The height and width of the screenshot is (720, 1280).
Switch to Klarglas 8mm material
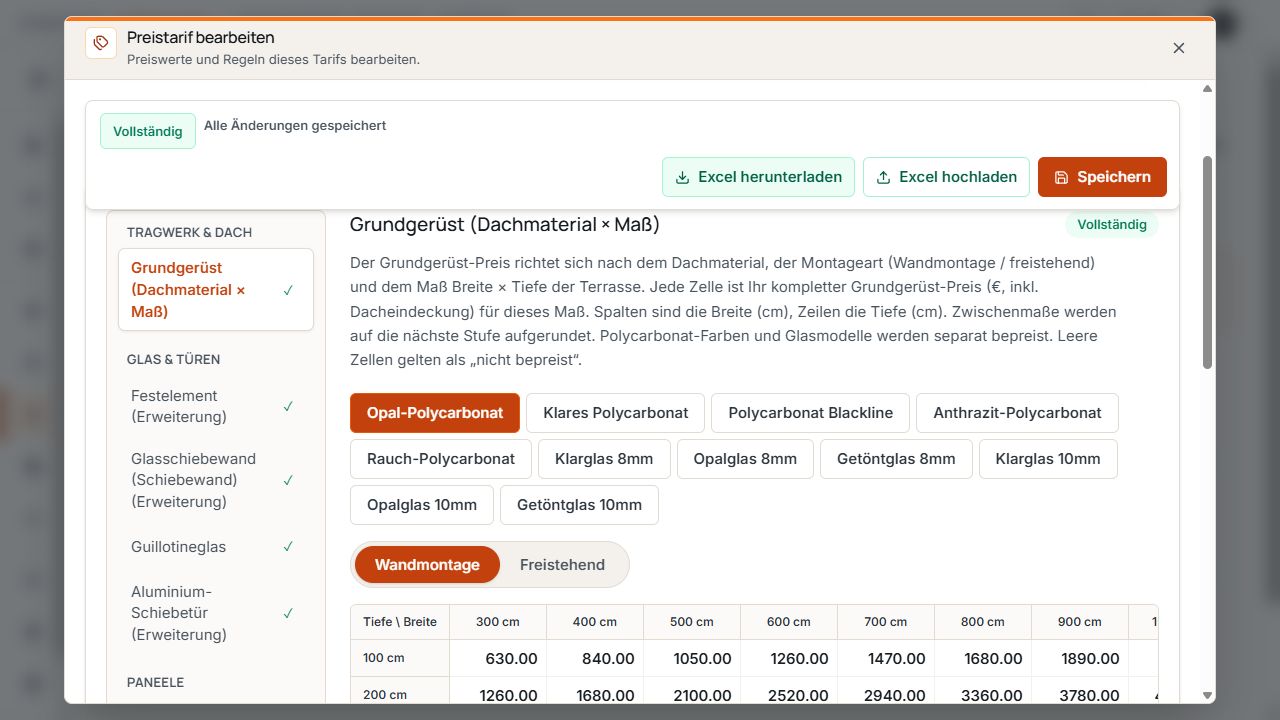(604, 459)
